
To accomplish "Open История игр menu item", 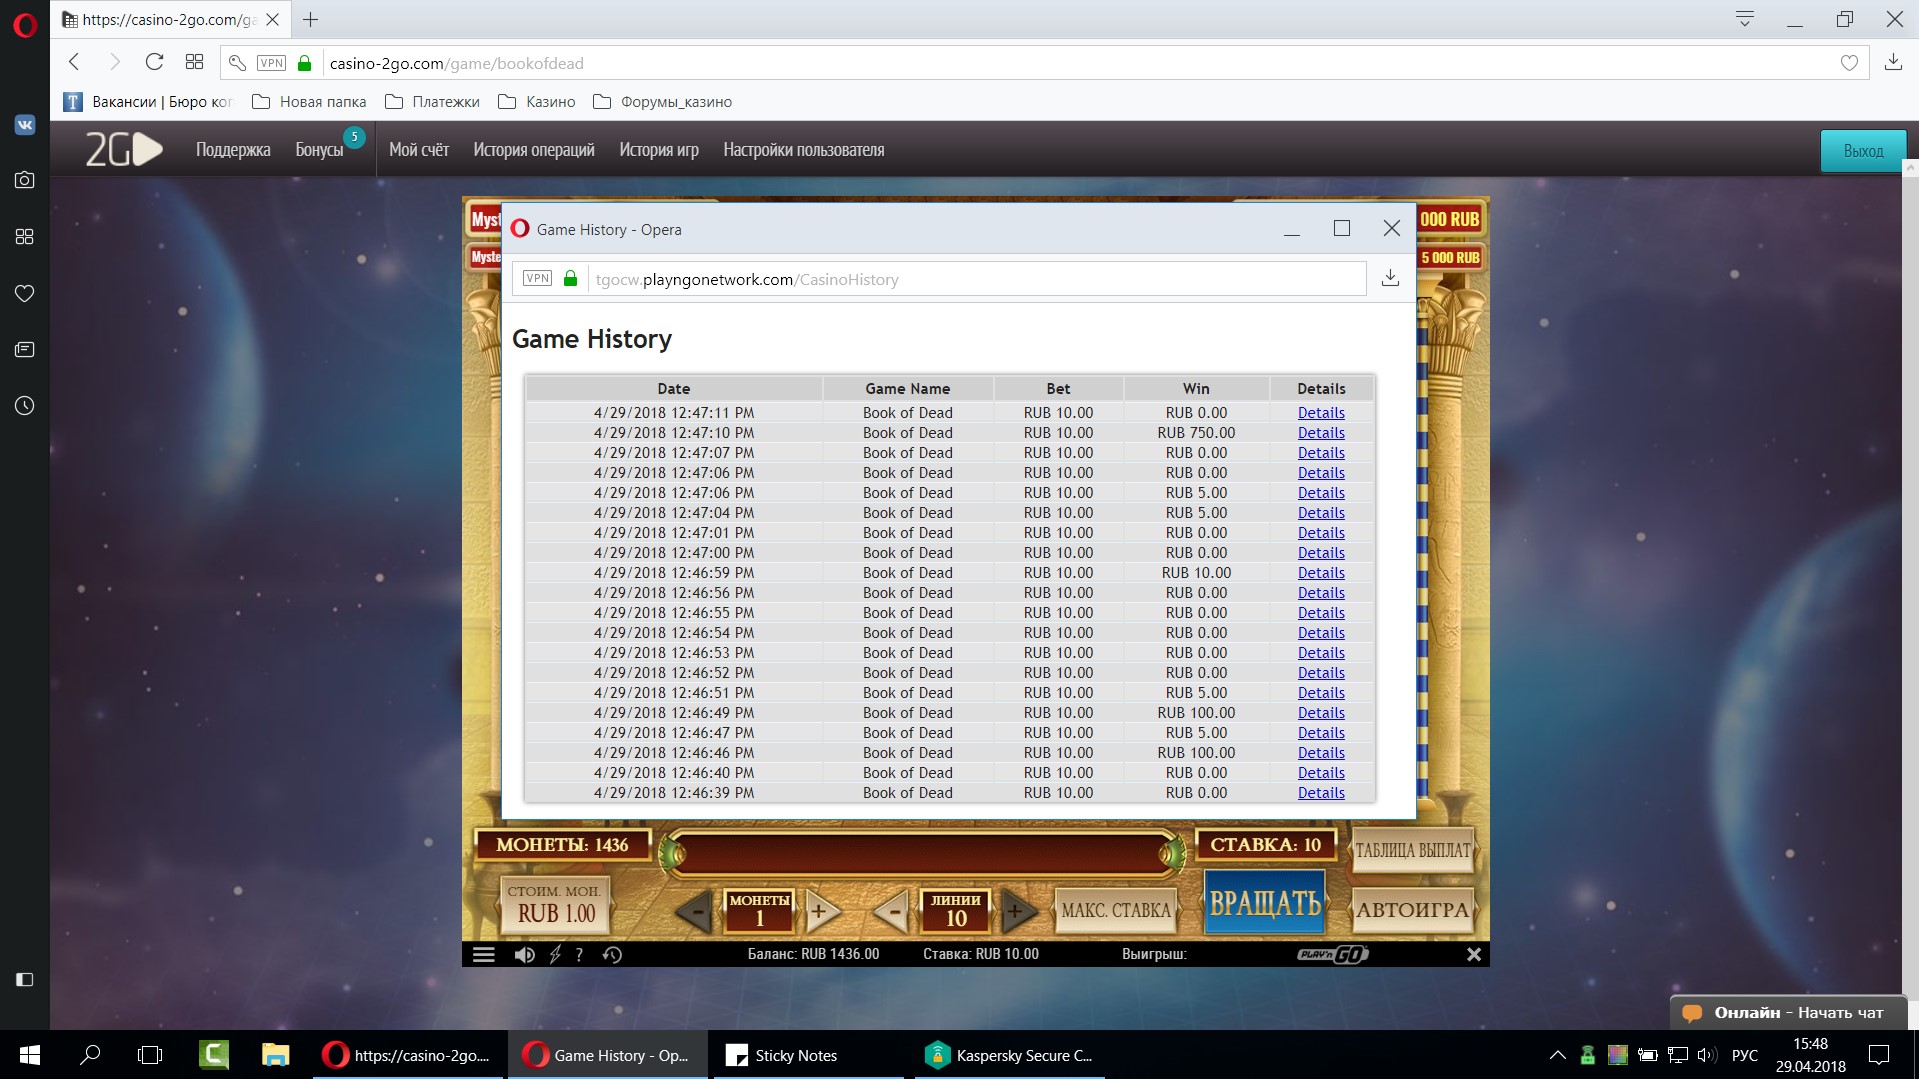I will [659, 150].
